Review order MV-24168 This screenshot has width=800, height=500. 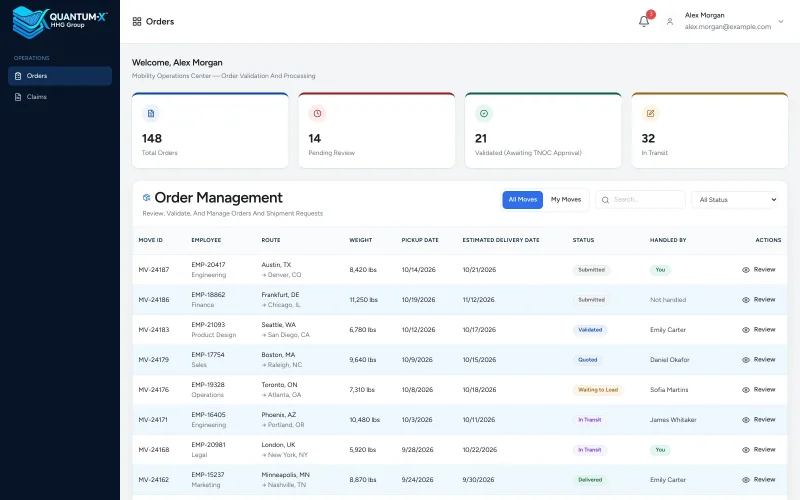pos(759,449)
